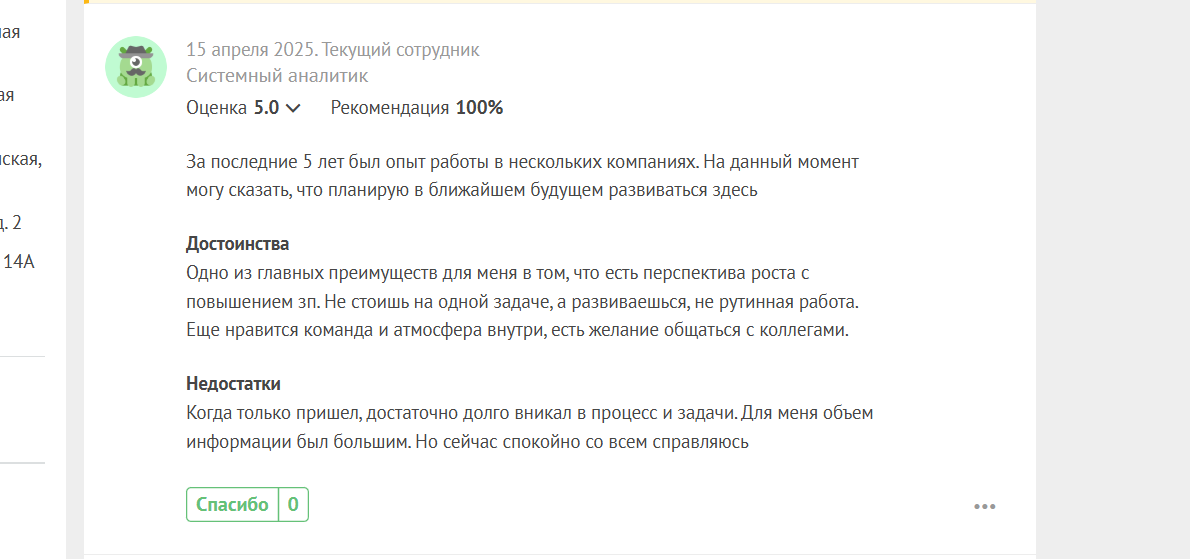
Task: Click the sidebar text ending in "ская,"
Action: point(20,159)
